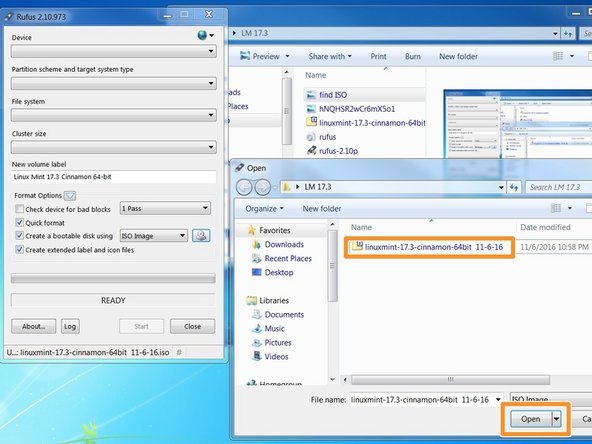Open Downloads in the favorites list
The height and width of the screenshot is (444, 592).
point(284,244)
